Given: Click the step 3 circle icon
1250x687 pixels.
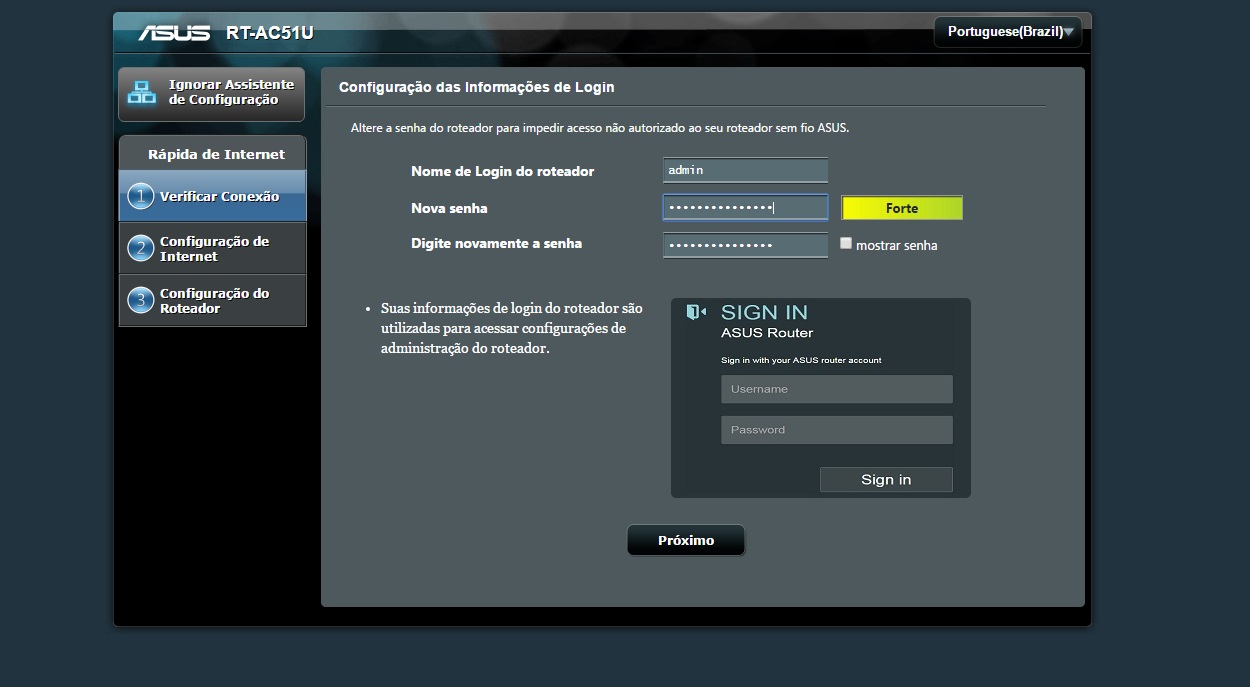Looking at the screenshot, I should (140, 300).
